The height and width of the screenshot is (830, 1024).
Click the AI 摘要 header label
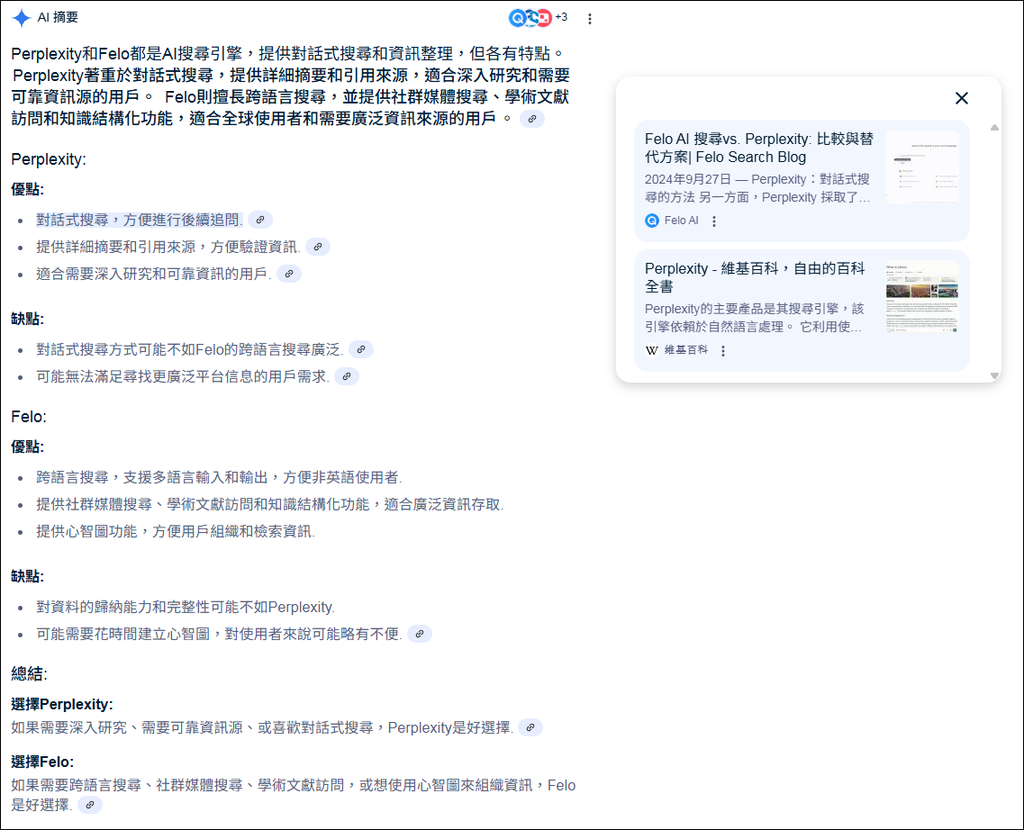click(57, 18)
